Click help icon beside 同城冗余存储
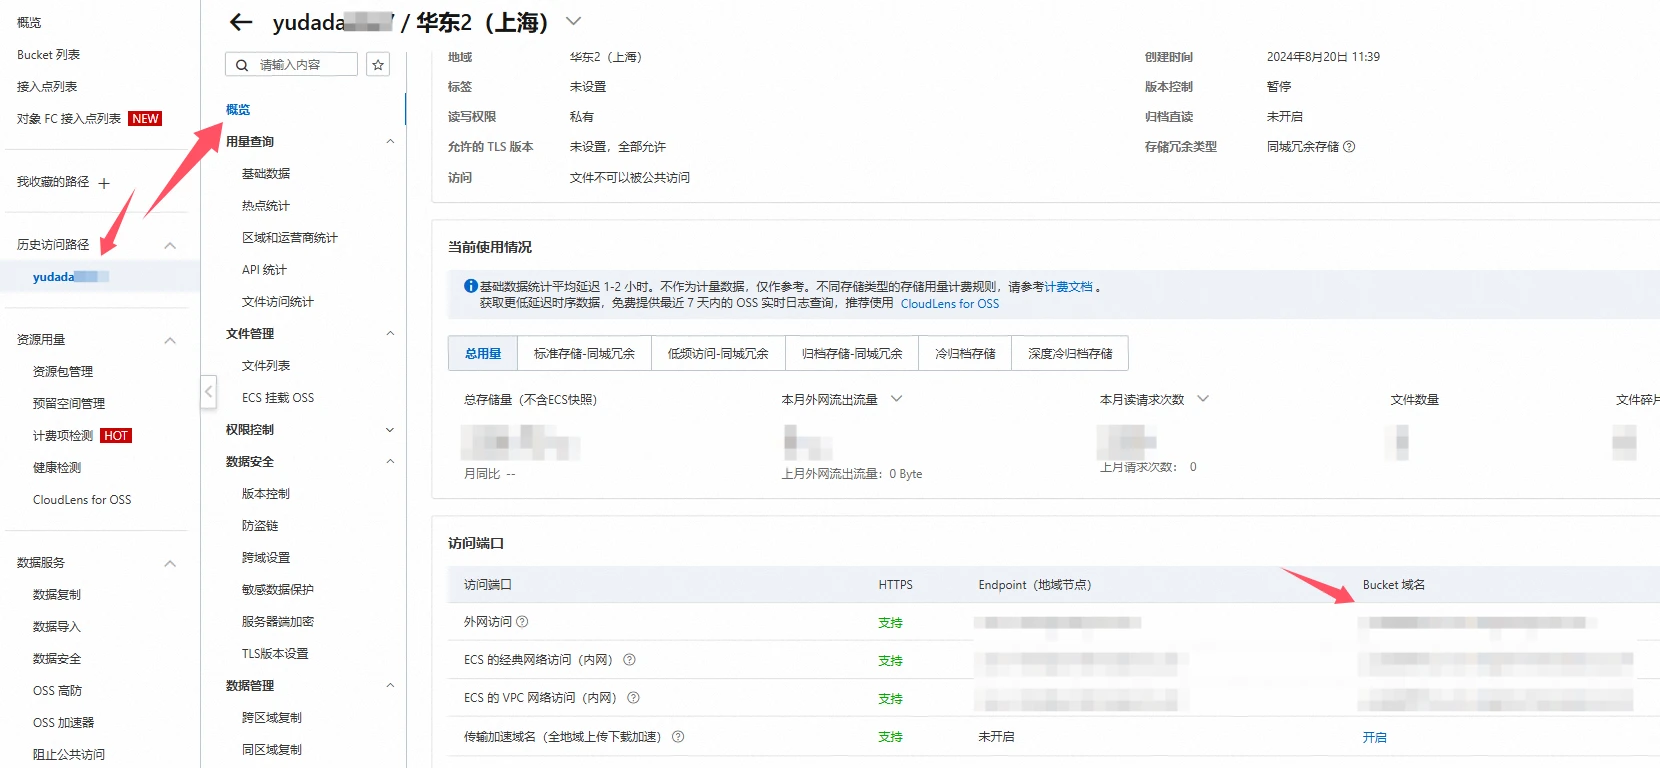 pos(1349,147)
